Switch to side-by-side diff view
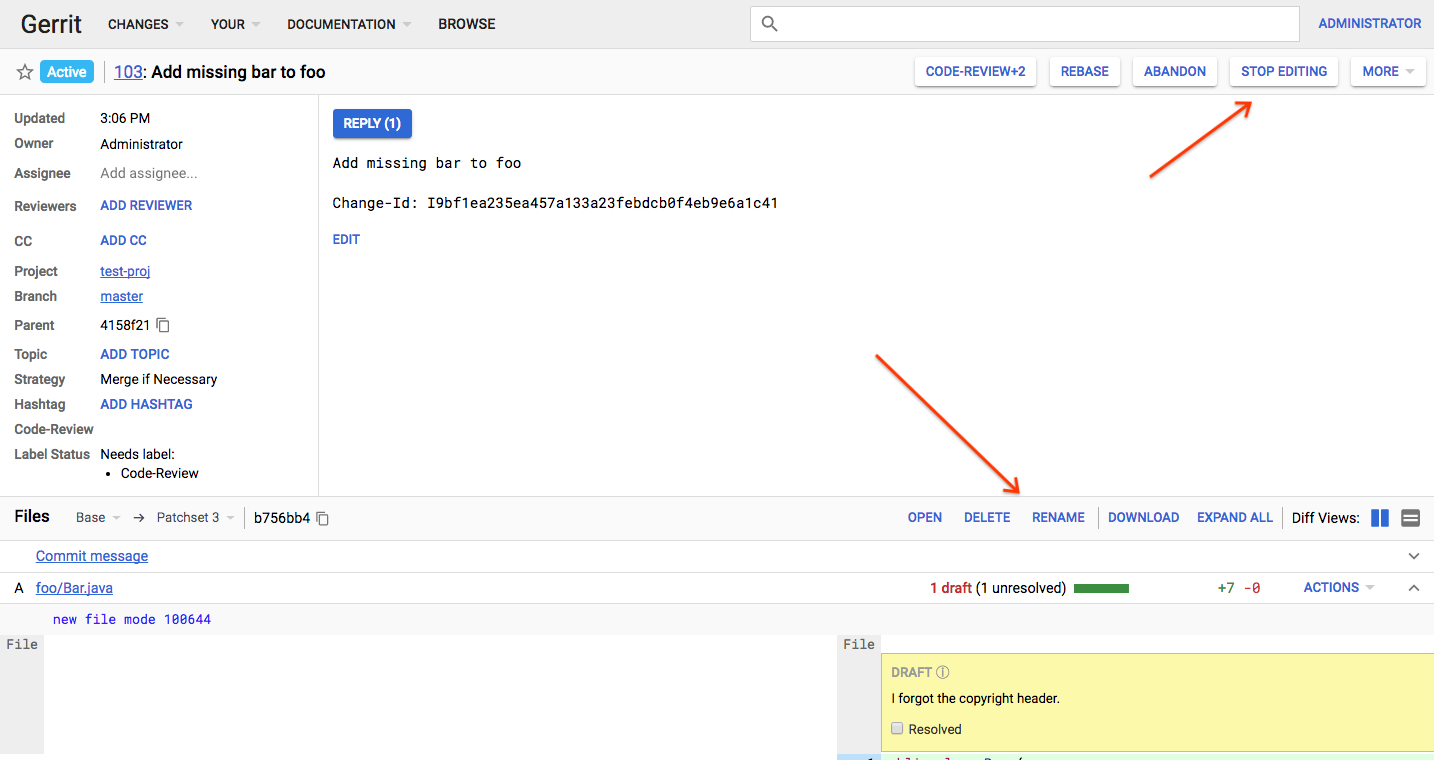The height and width of the screenshot is (761, 1436). (x=1380, y=518)
